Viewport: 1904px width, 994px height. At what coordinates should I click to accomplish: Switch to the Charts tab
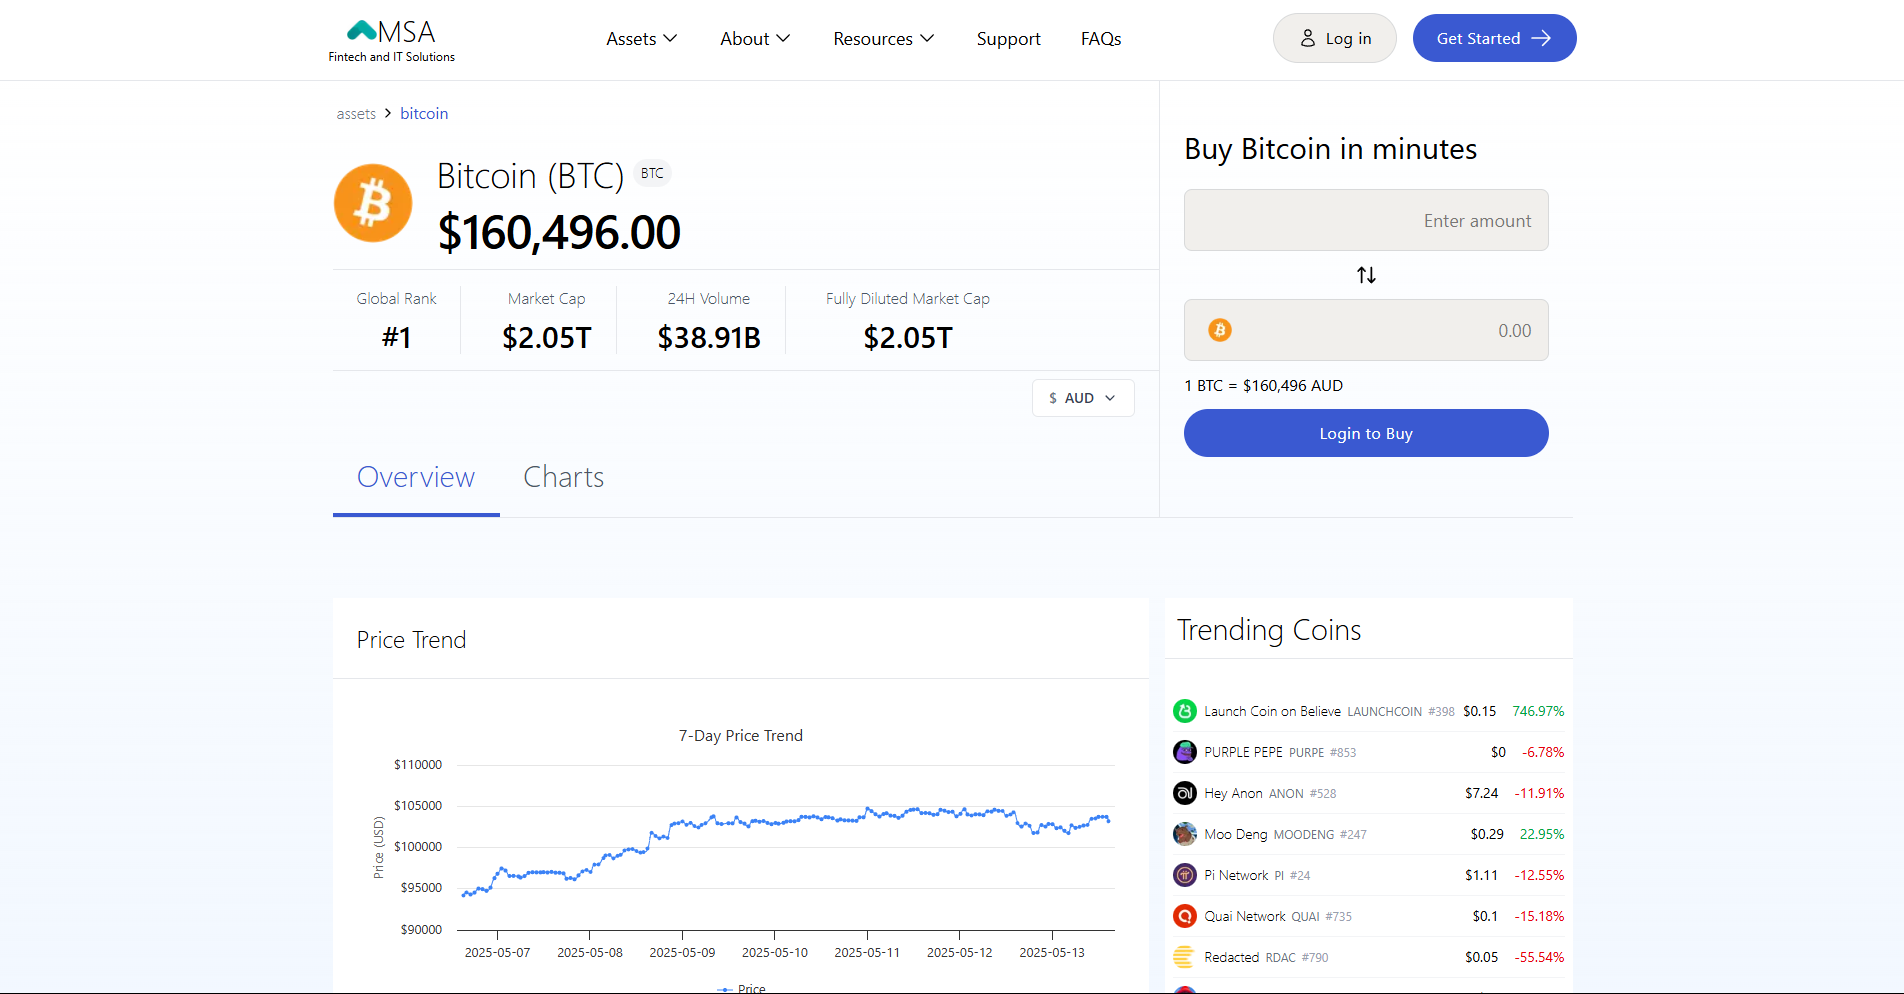(563, 477)
